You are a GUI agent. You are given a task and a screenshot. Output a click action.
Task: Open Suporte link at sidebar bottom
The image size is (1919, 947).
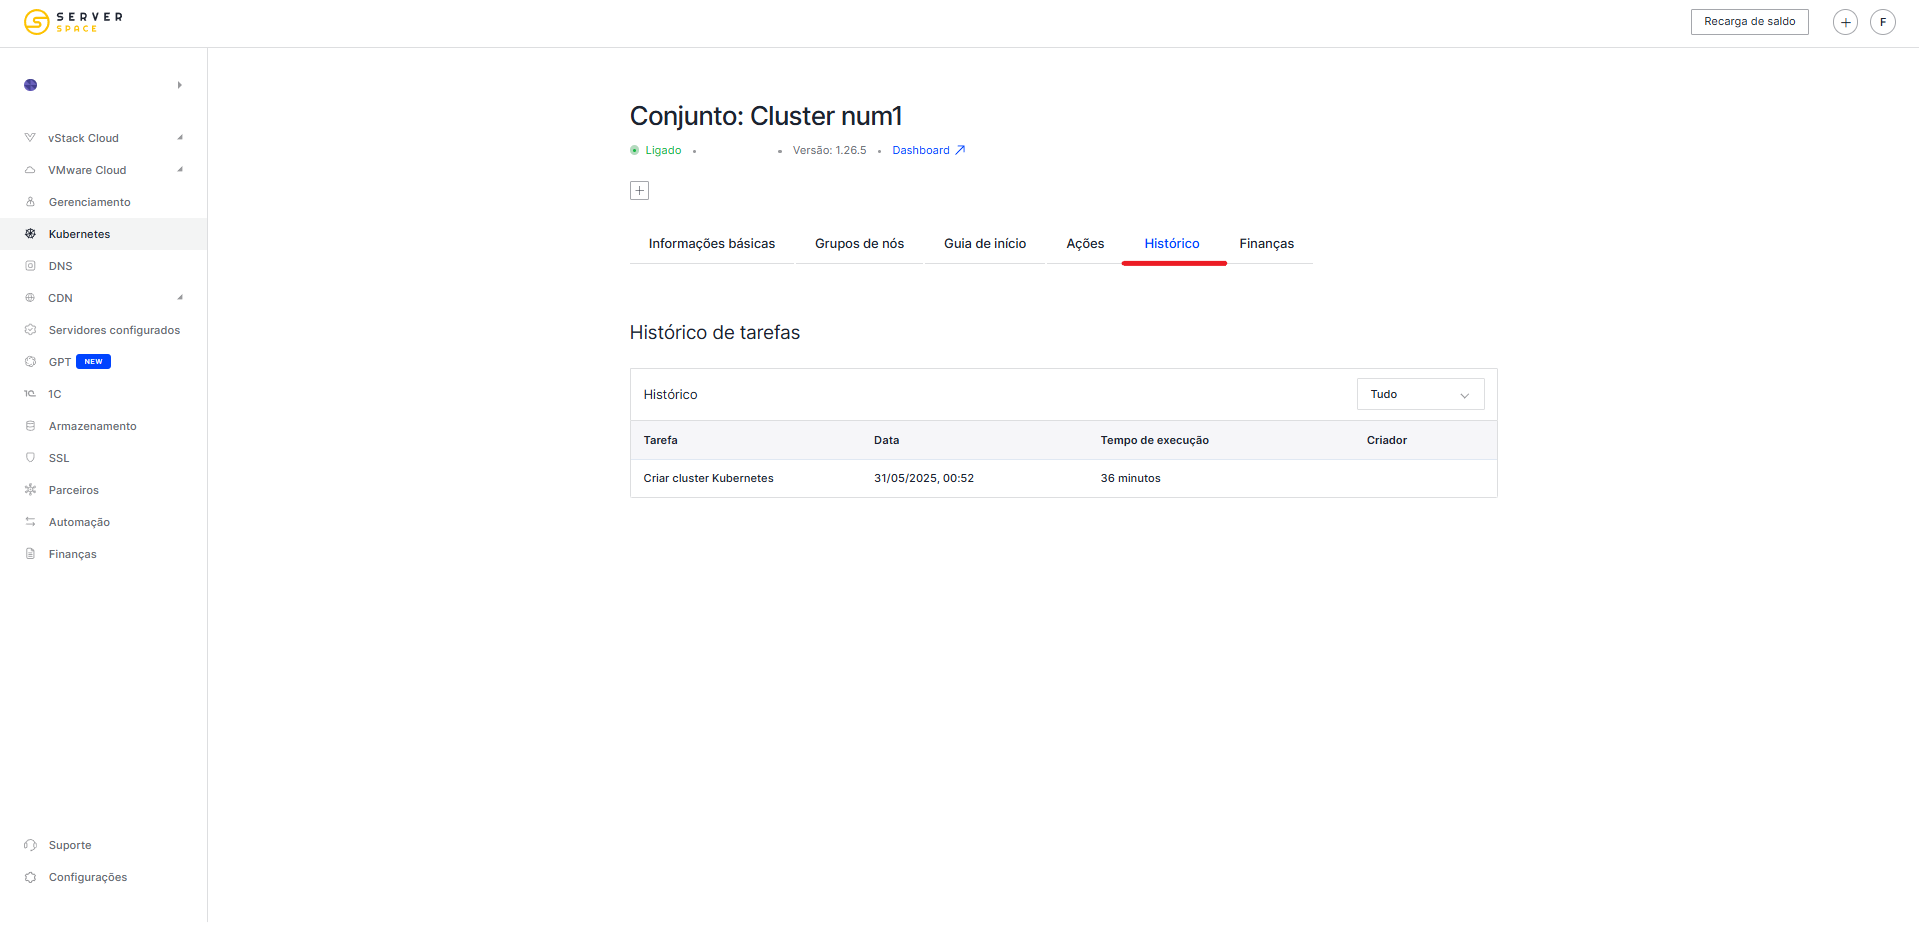click(x=70, y=845)
